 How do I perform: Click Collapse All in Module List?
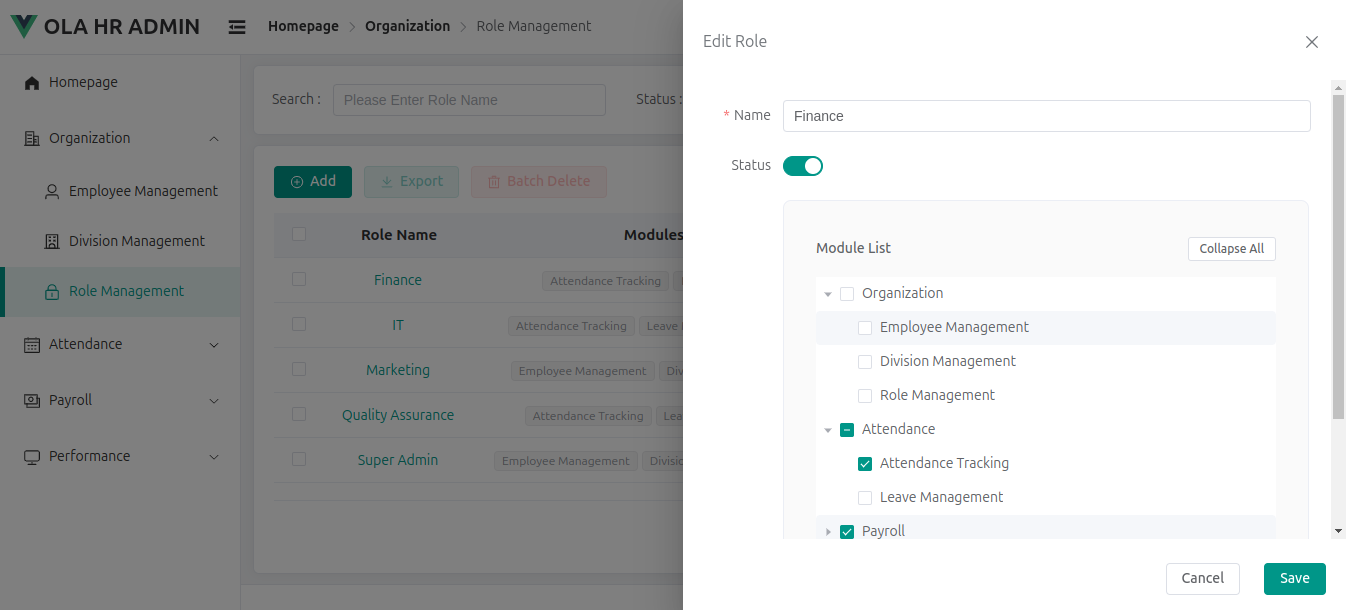[x=1232, y=249]
